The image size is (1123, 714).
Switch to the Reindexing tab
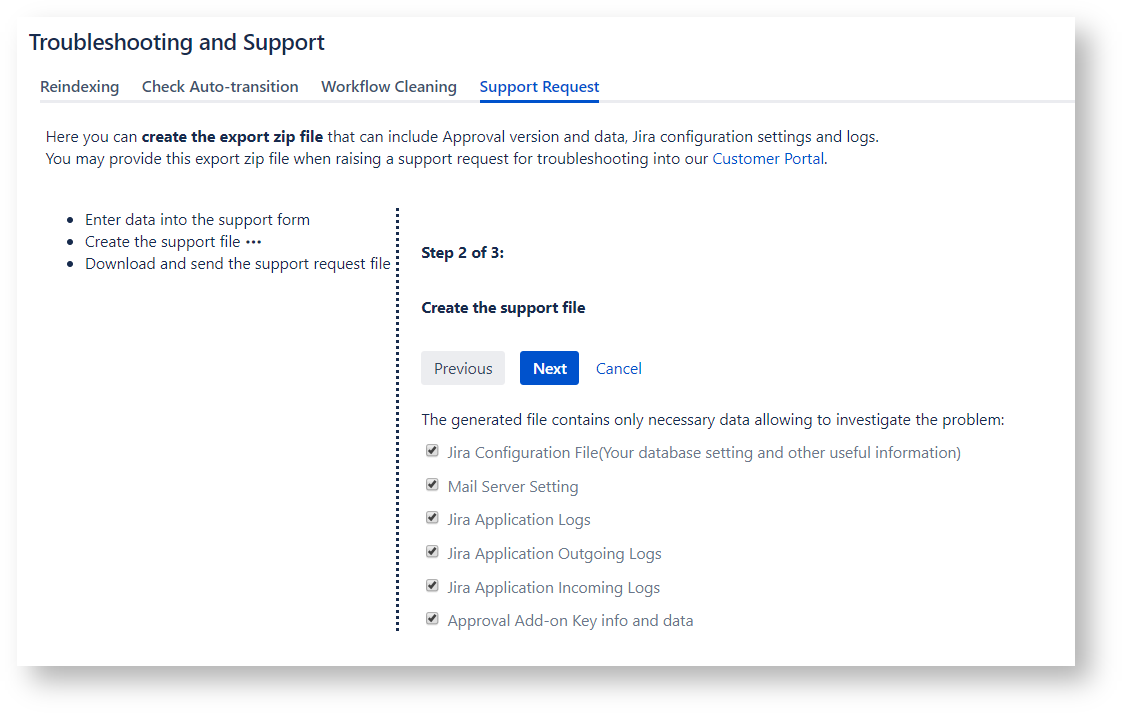(79, 87)
